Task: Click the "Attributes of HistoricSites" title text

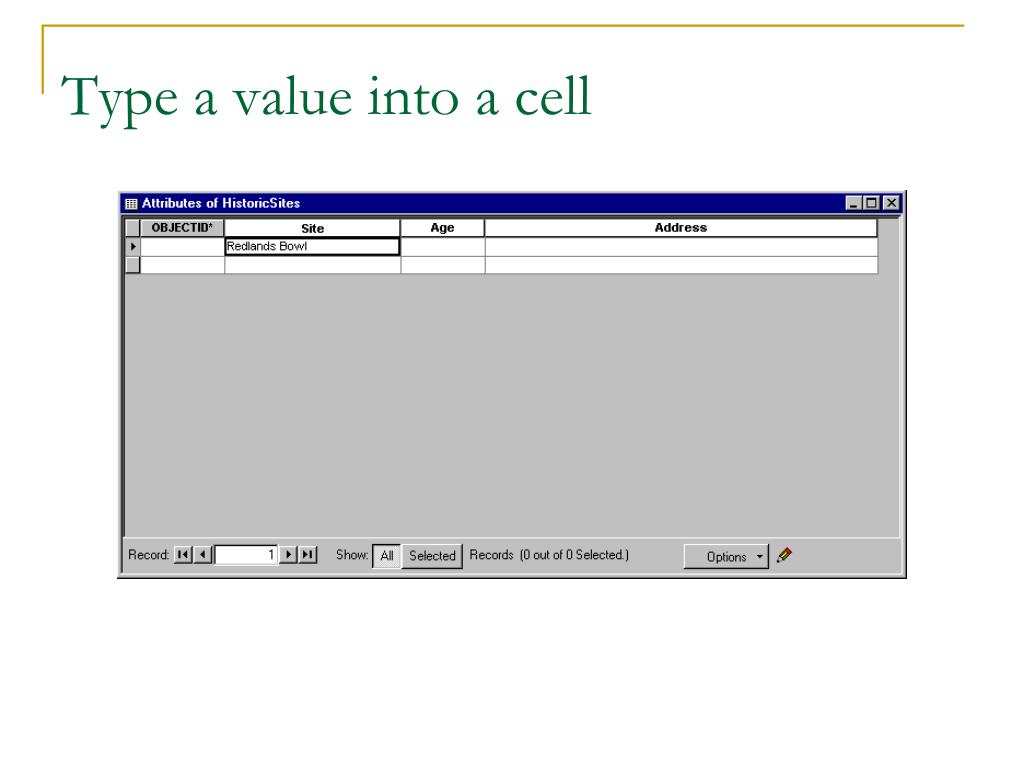Action: (x=221, y=203)
